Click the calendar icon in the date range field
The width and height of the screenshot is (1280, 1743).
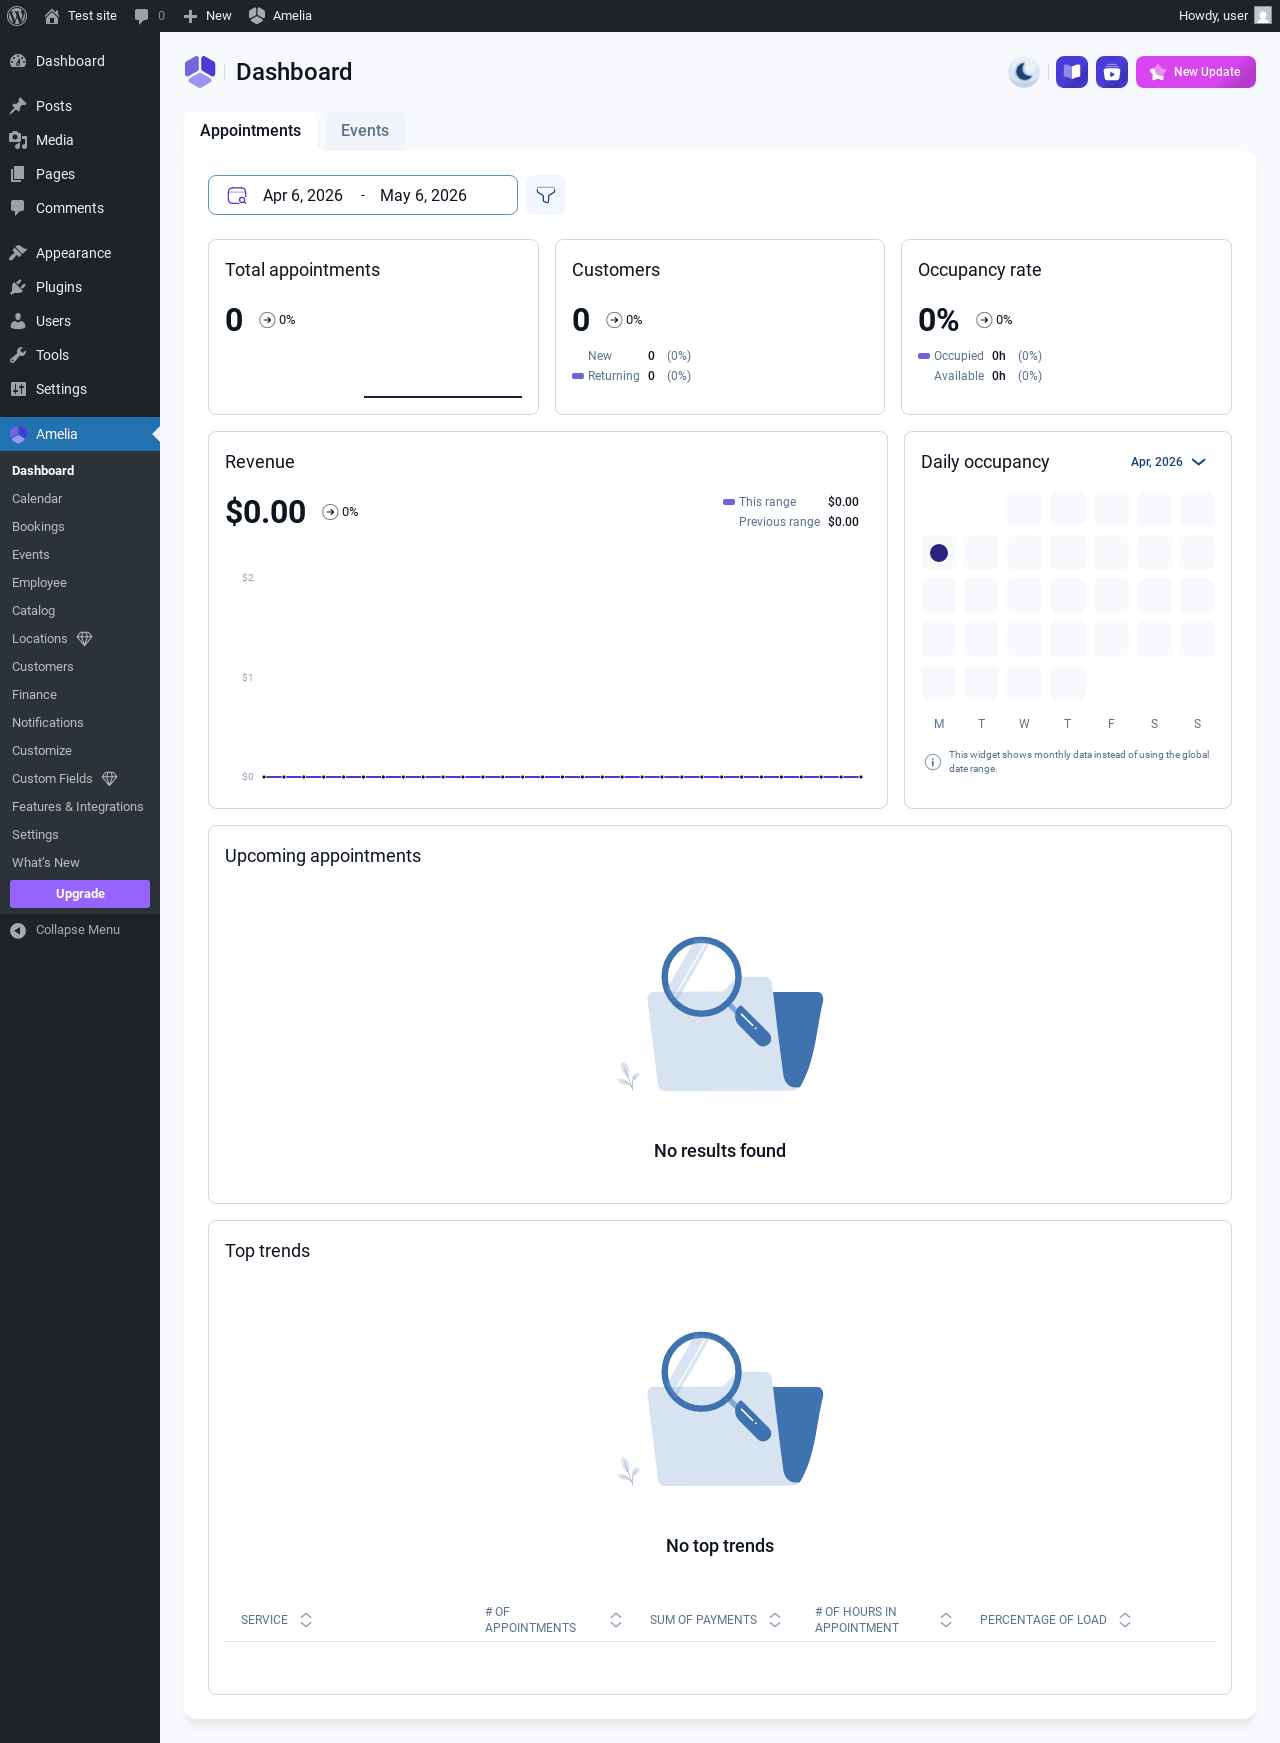[x=237, y=195]
